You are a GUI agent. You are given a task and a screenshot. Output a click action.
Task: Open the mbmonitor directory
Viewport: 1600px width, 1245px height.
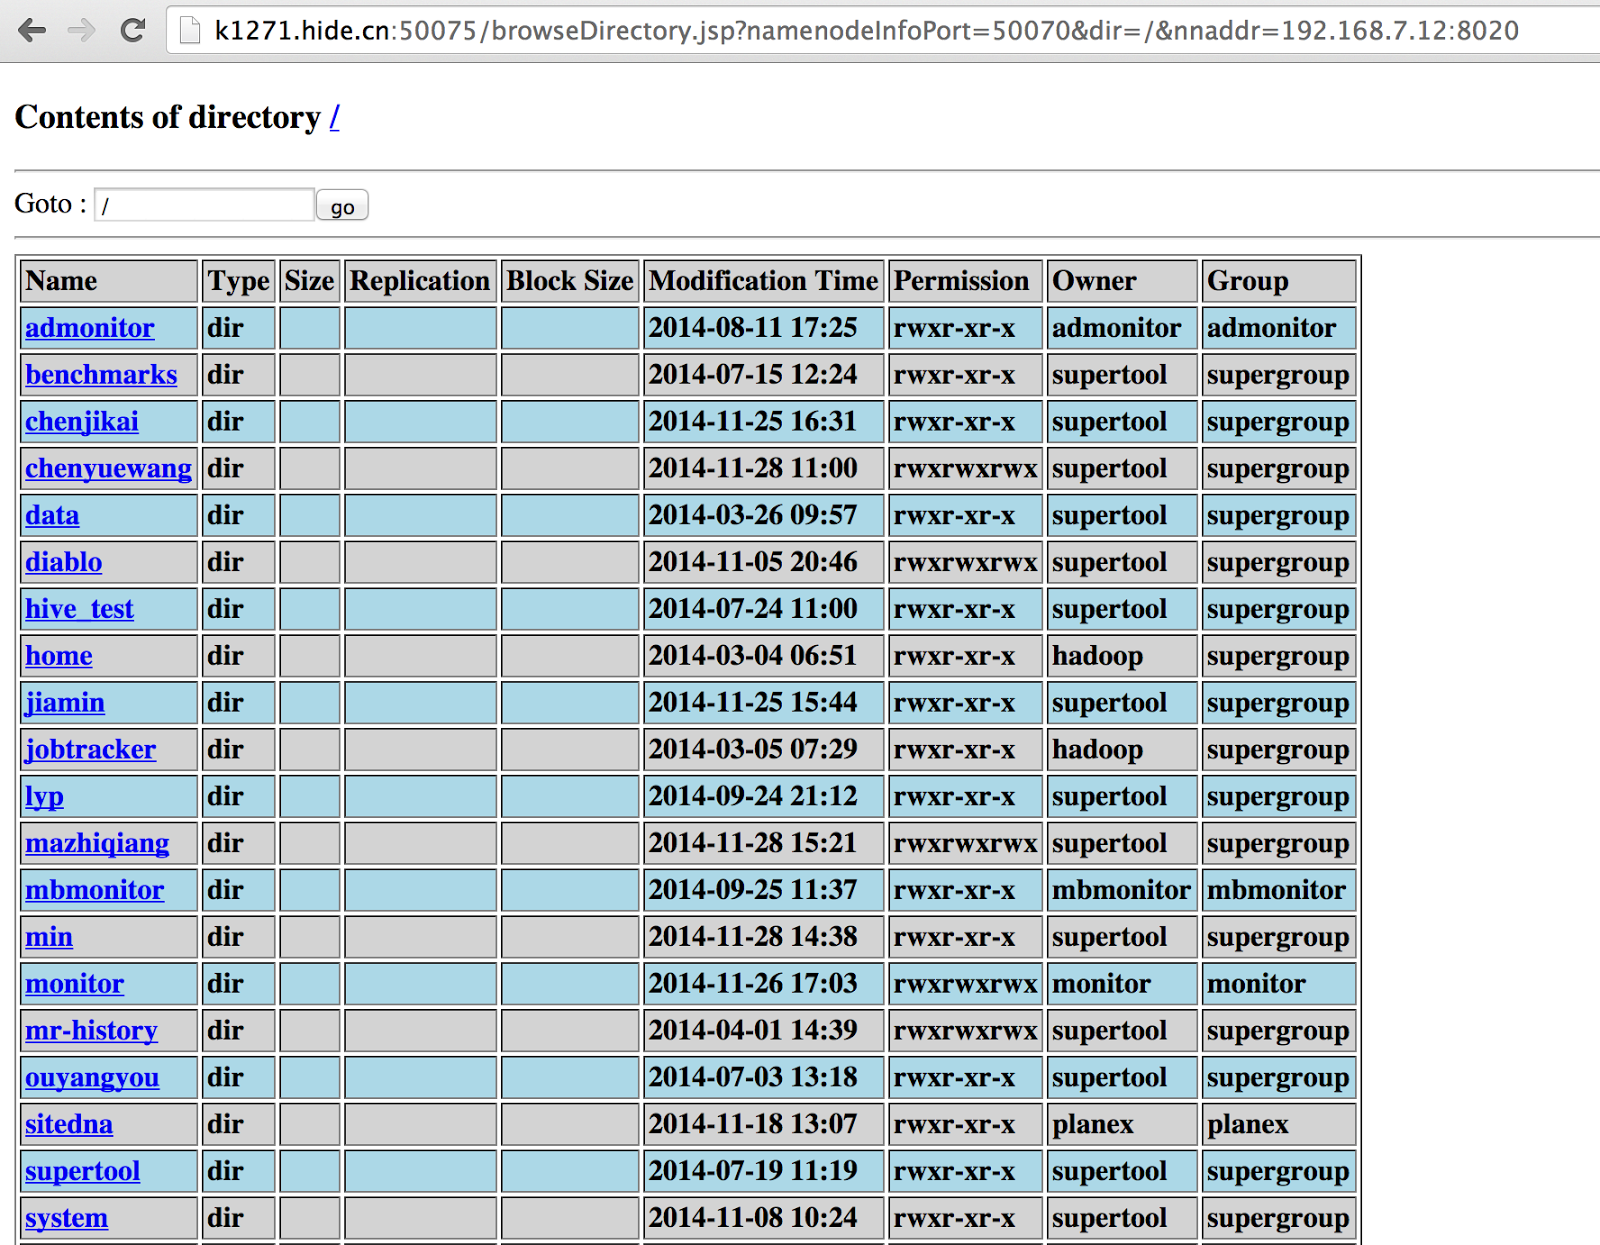click(95, 890)
